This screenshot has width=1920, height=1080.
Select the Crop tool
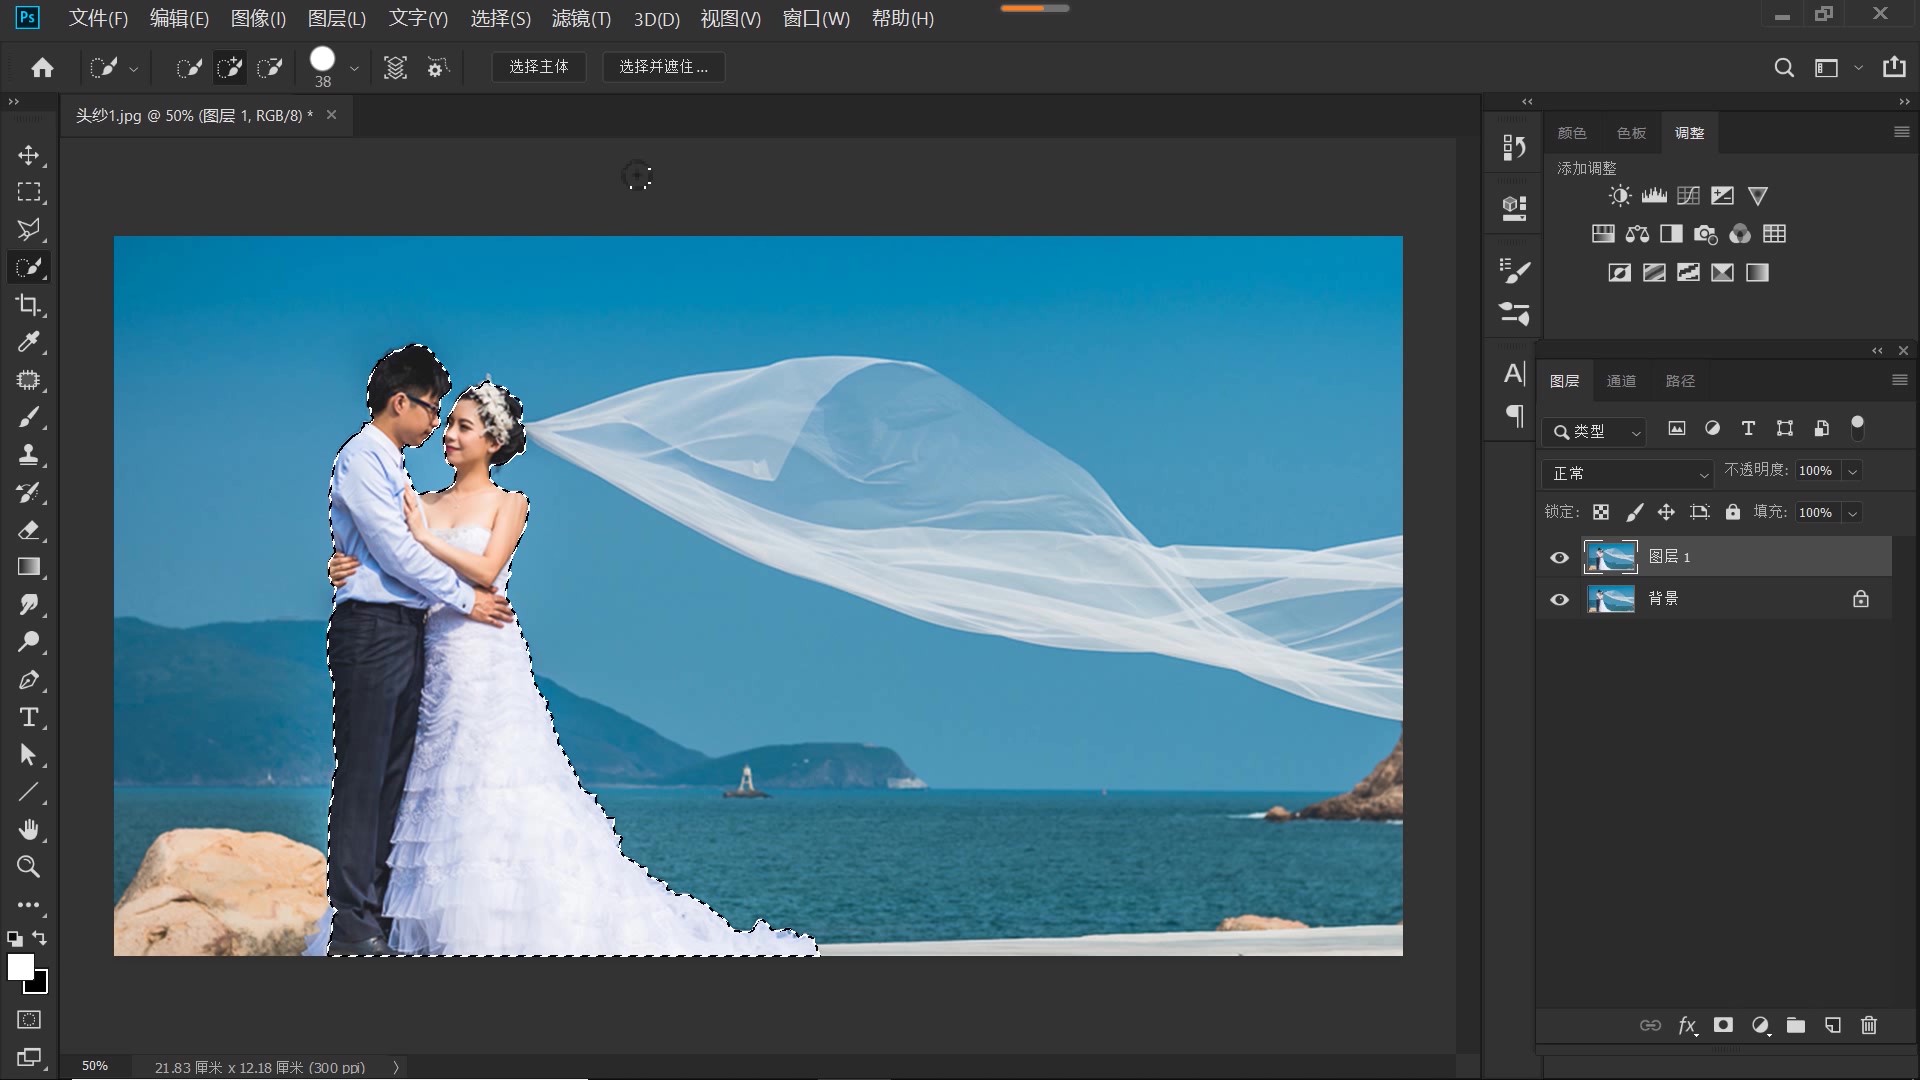[28, 305]
